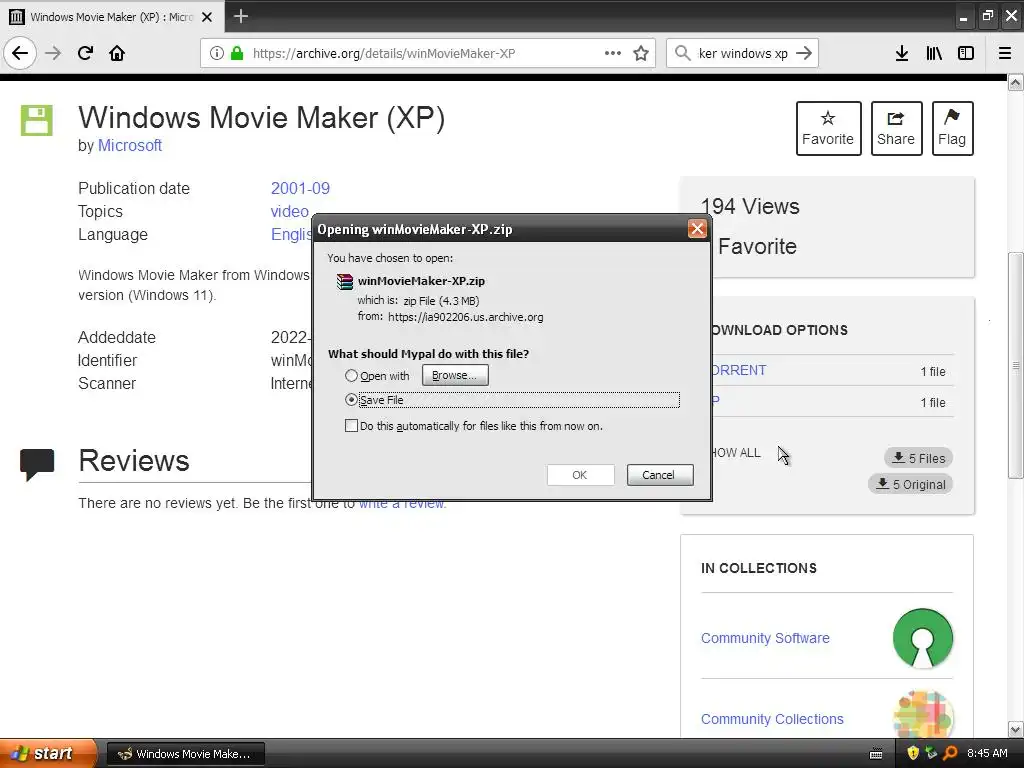Screen dimensions: 1024x768
Task: Click the Reviews heading
Action: point(134,460)
